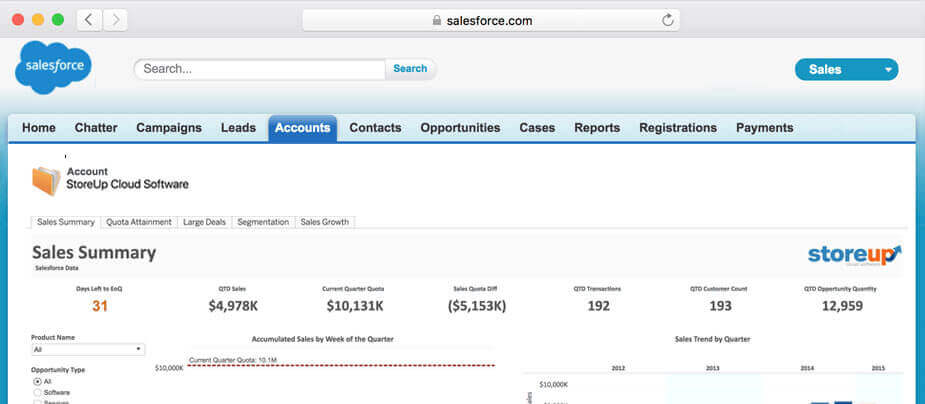This screenshot has height=404, width=925.
Task: Click the Search button
Action: [410, 68]
